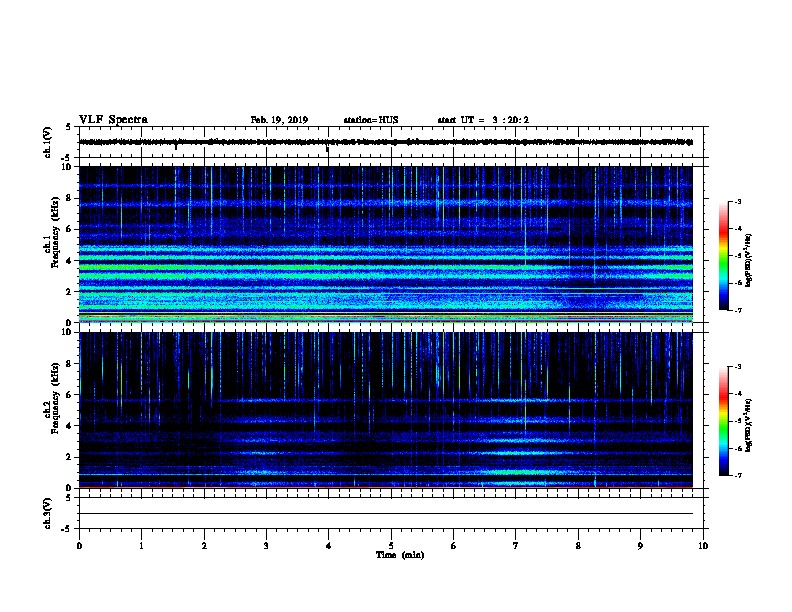
Task: Click the "-7" label on ch.1 colorbar
Action: click(x=737, y=310)
